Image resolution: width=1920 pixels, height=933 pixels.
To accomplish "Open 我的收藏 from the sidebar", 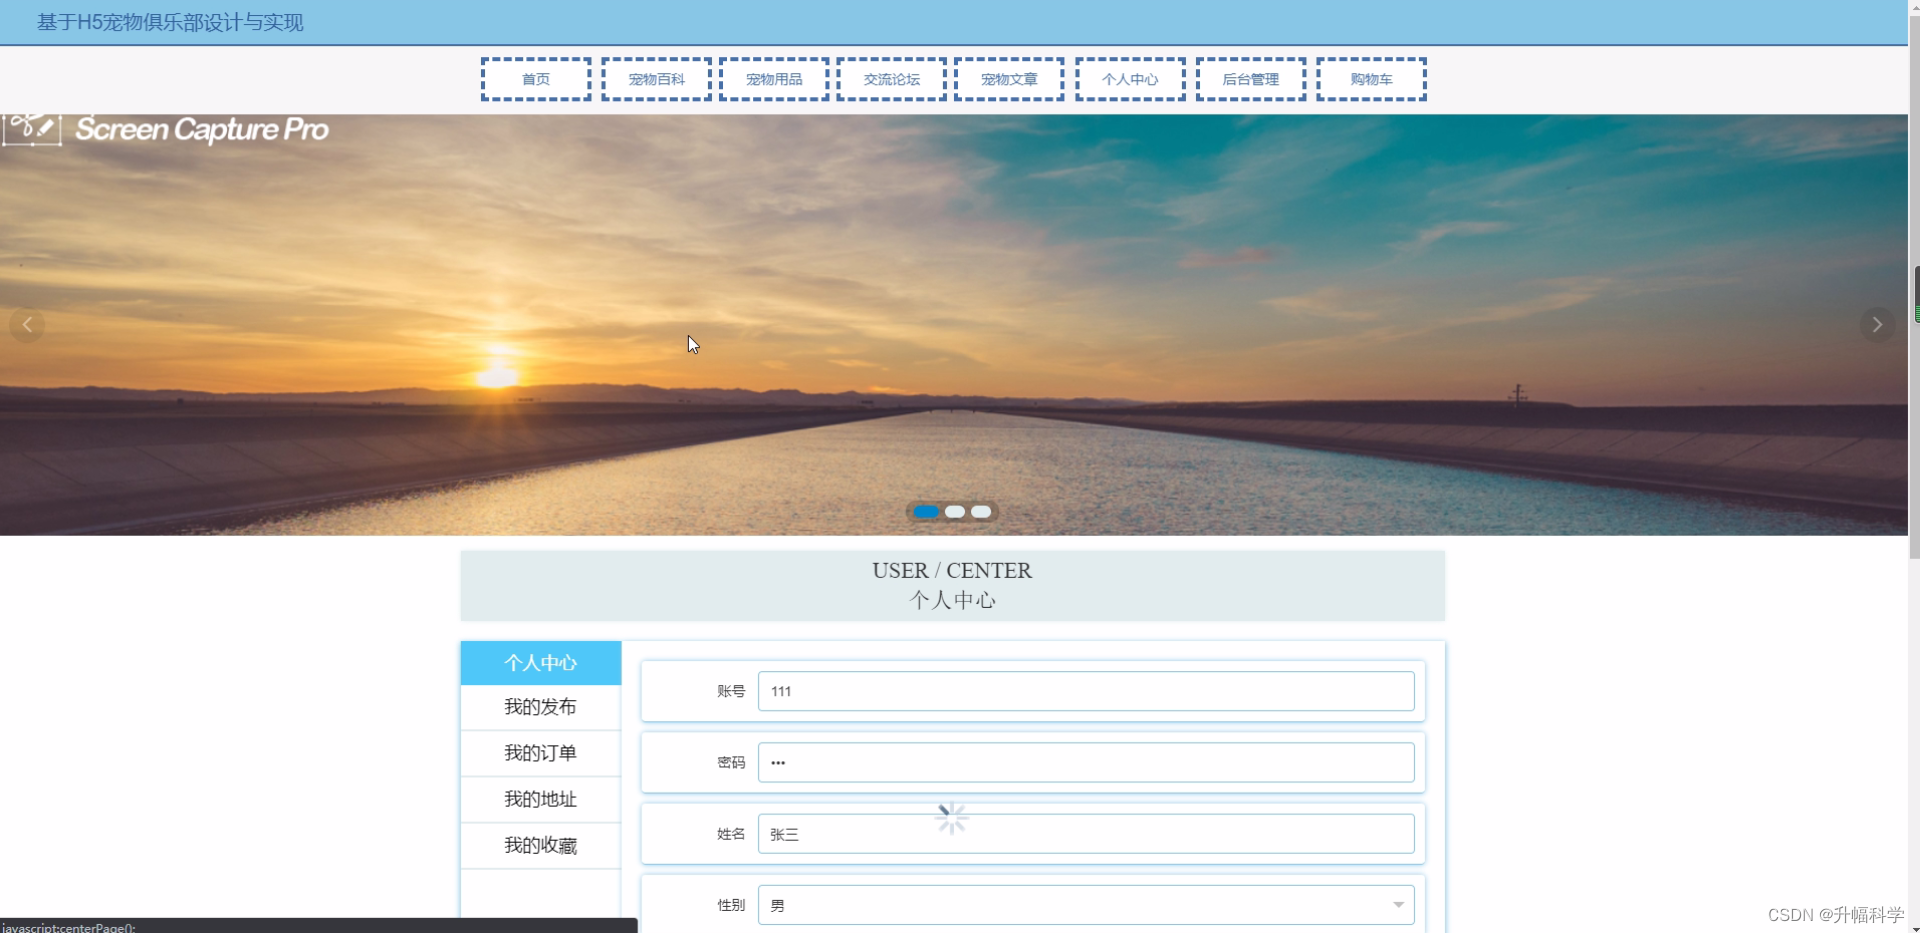I will pyautogui.click(x=540, y=845).
